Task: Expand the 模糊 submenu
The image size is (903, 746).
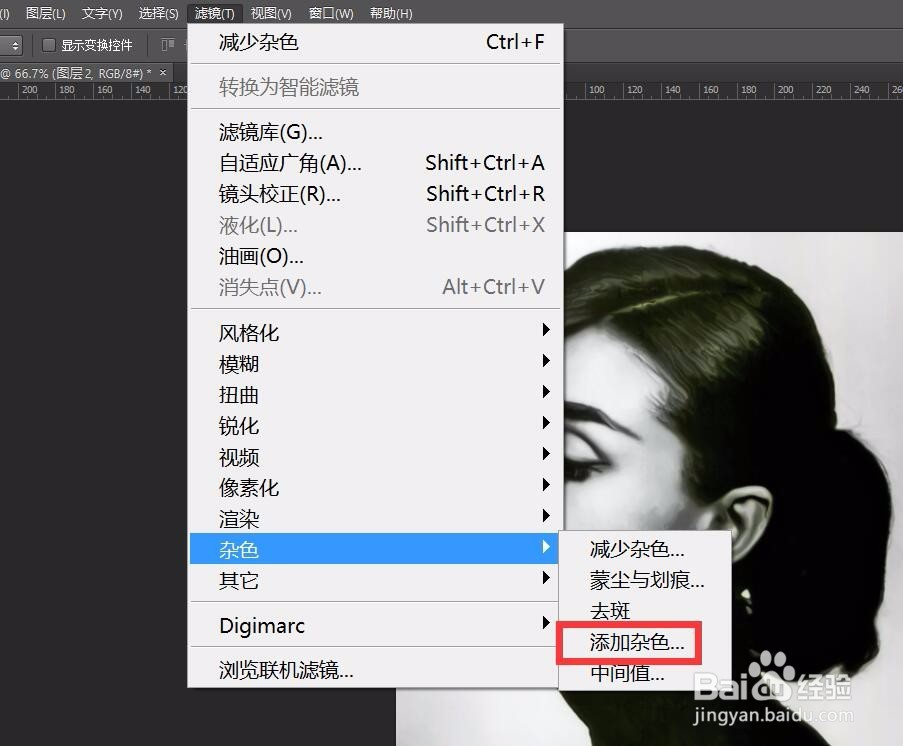Action: (x=376, y=363)
